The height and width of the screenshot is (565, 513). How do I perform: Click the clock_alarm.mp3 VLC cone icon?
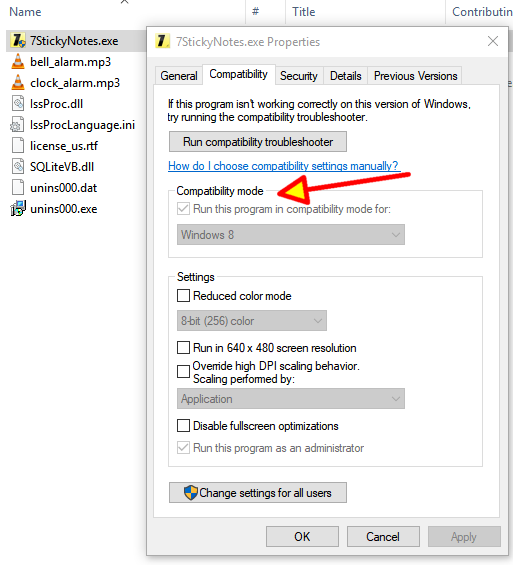(x=18, y=83)
